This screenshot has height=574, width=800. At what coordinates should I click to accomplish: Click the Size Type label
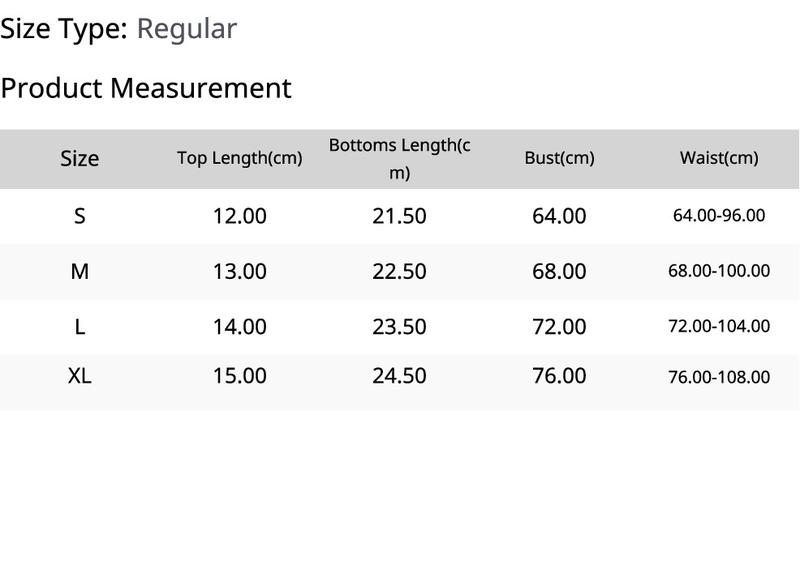tap(64, 29)
